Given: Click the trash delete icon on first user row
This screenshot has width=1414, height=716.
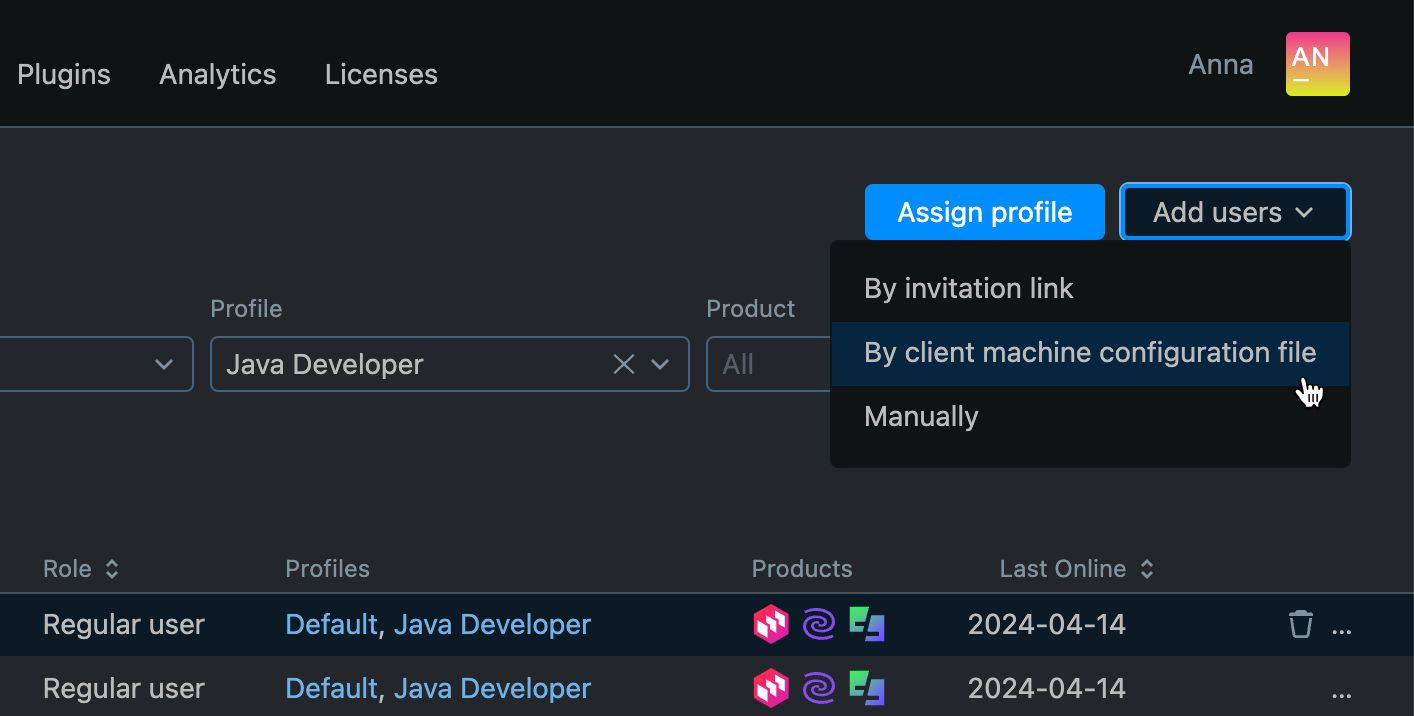Looking at the screenshot, I should (x=1300, y=624).
